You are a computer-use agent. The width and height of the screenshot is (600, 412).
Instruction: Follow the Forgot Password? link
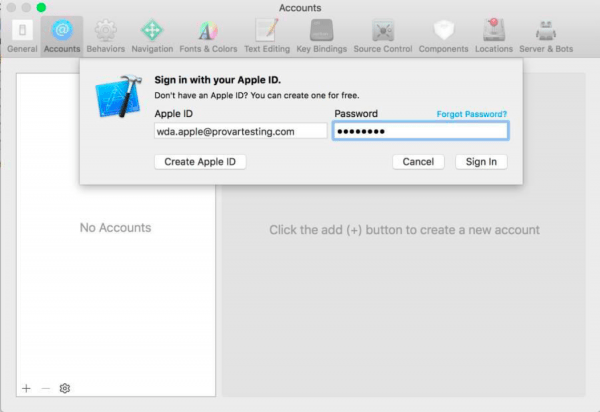[x=471, y=114]
